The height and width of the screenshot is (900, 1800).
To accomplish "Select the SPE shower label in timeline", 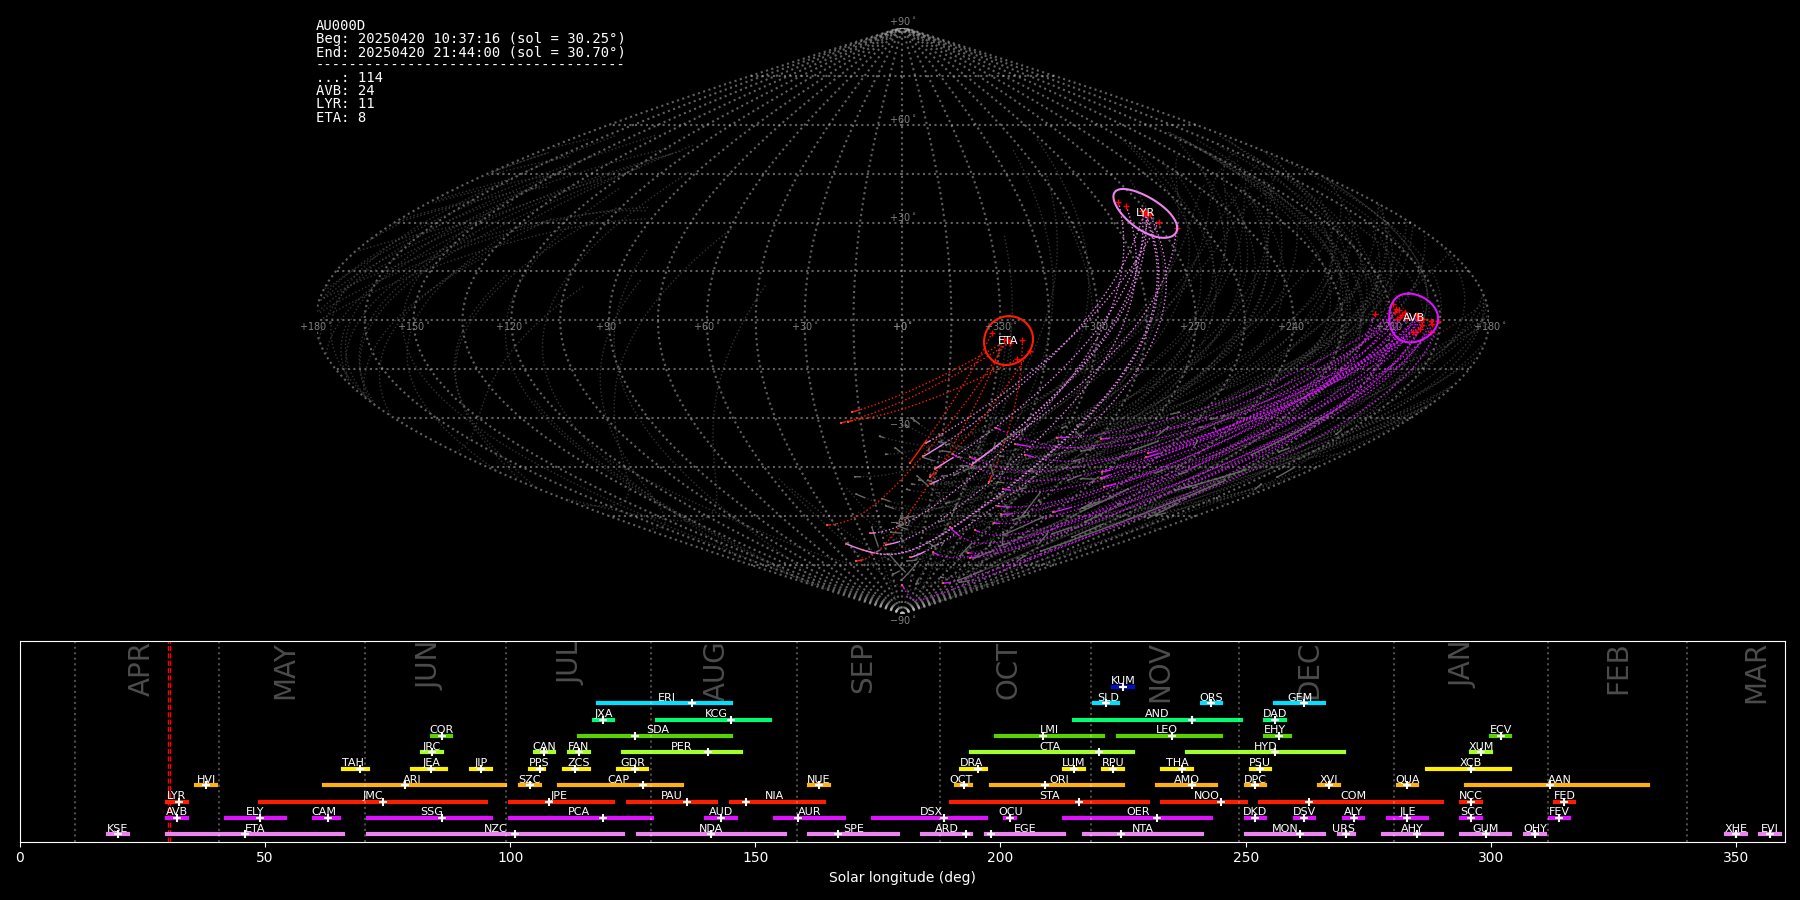I will (853, 829).
